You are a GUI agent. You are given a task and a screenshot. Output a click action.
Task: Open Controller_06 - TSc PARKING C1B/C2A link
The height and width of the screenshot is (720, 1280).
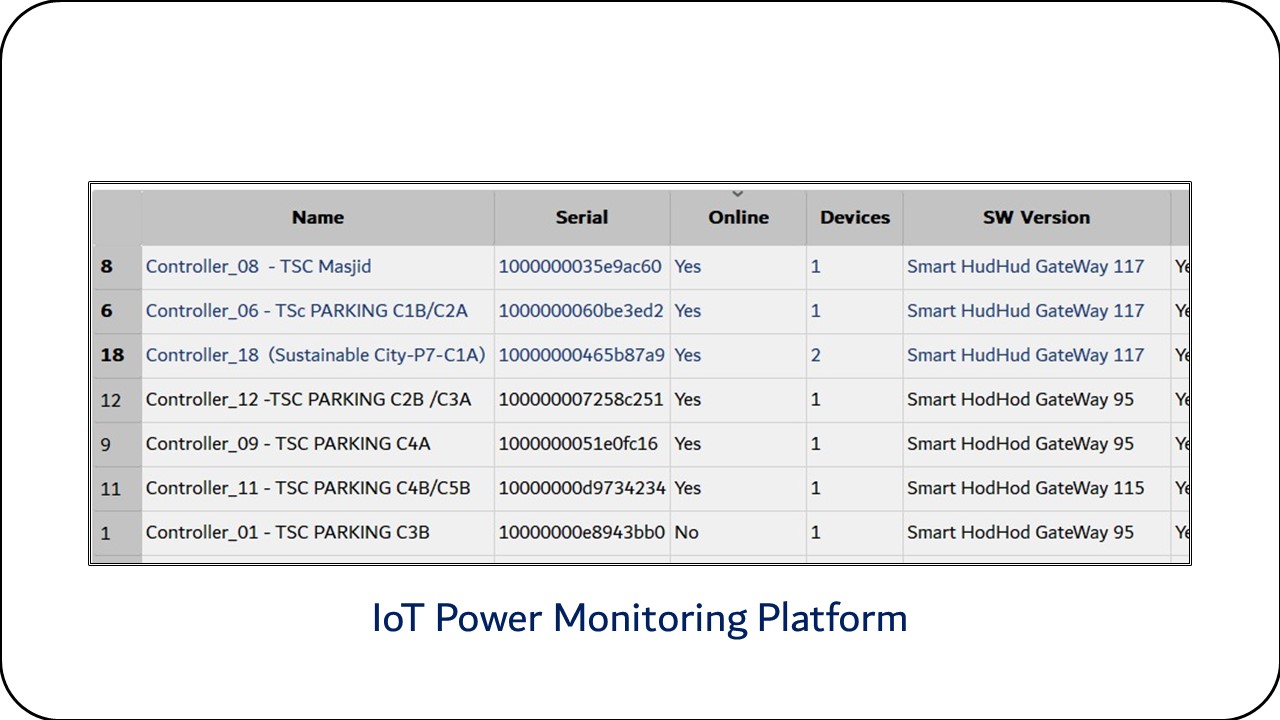pyautogui.click(x=306, y=311)
